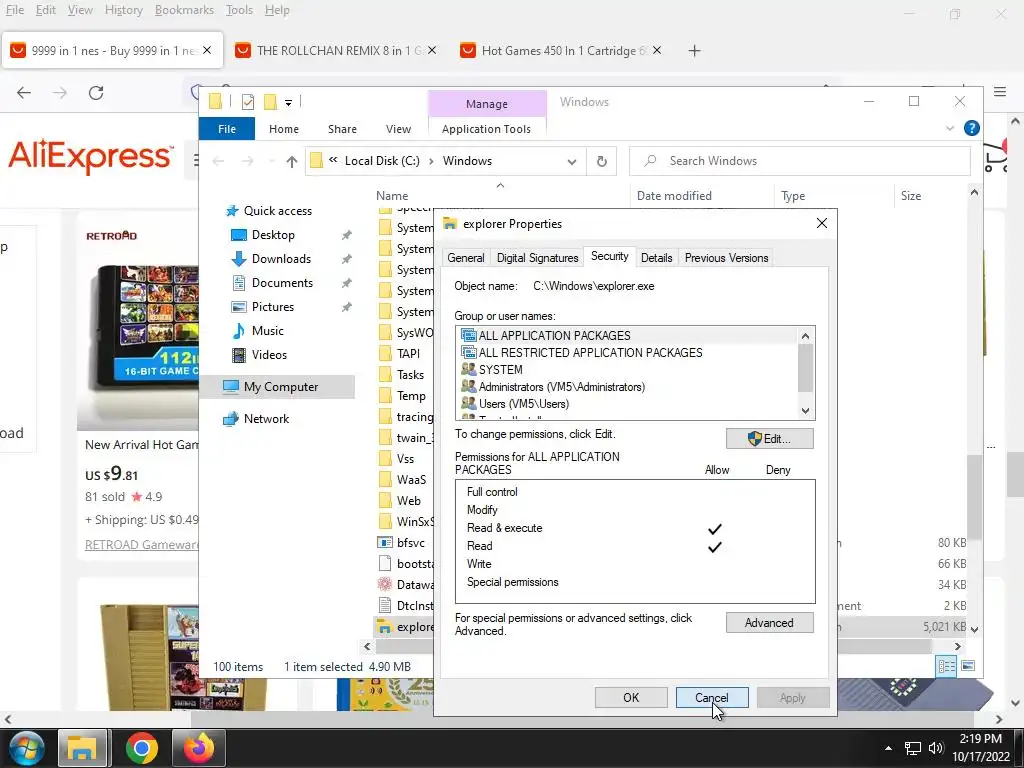Launch Chrome from the taskbar
Image resolution: width=1024 pixels, height=768 pixels.
click(142, 748)
